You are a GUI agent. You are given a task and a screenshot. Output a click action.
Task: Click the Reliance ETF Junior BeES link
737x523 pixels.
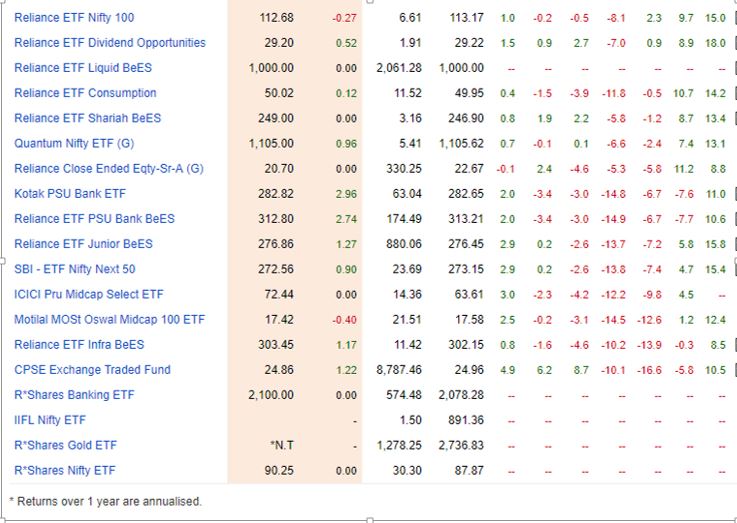click(83, 244)
